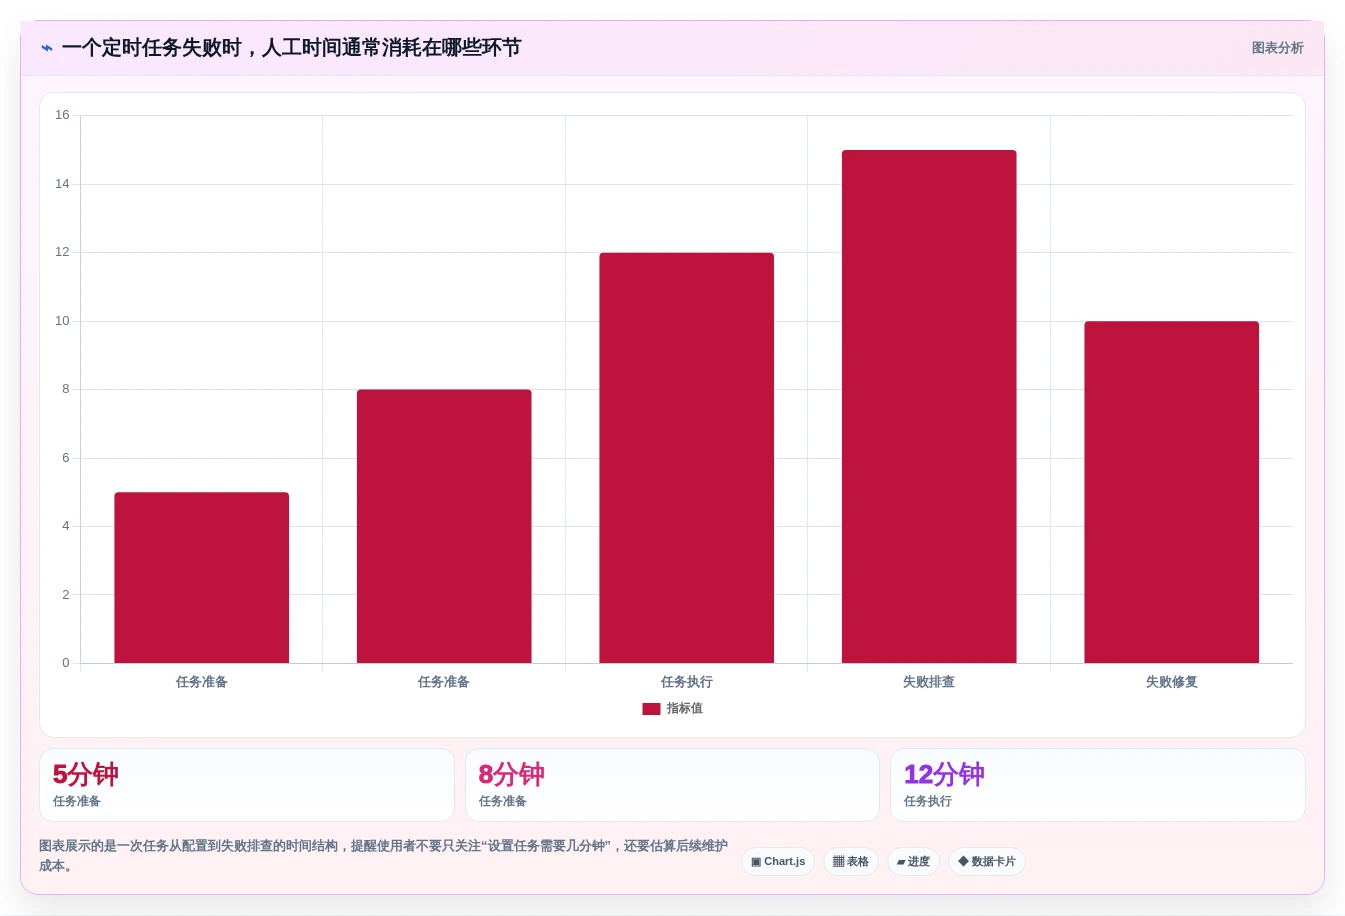Screen dimensions: 1345x916
Task: Click the y-axis tick label 0
Action: [66, 663]
